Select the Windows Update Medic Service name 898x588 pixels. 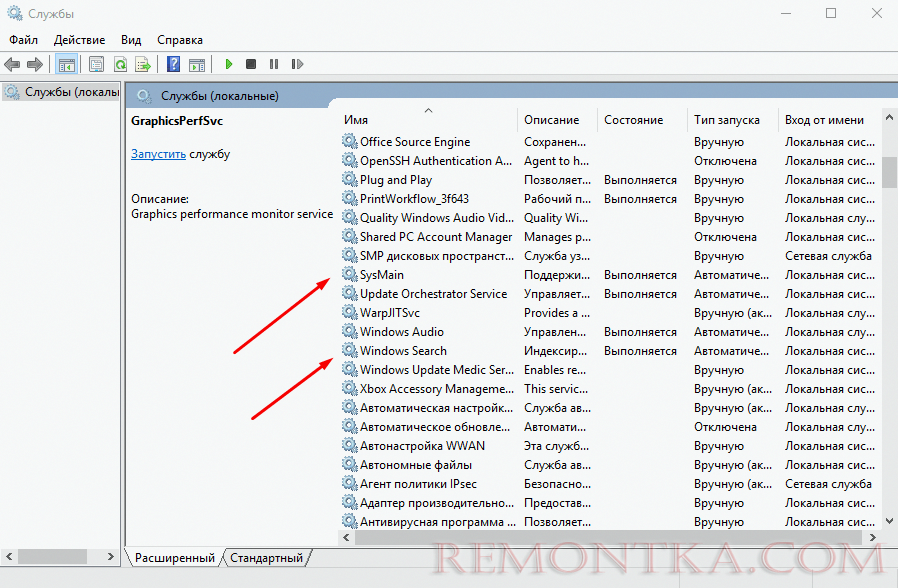437,370
